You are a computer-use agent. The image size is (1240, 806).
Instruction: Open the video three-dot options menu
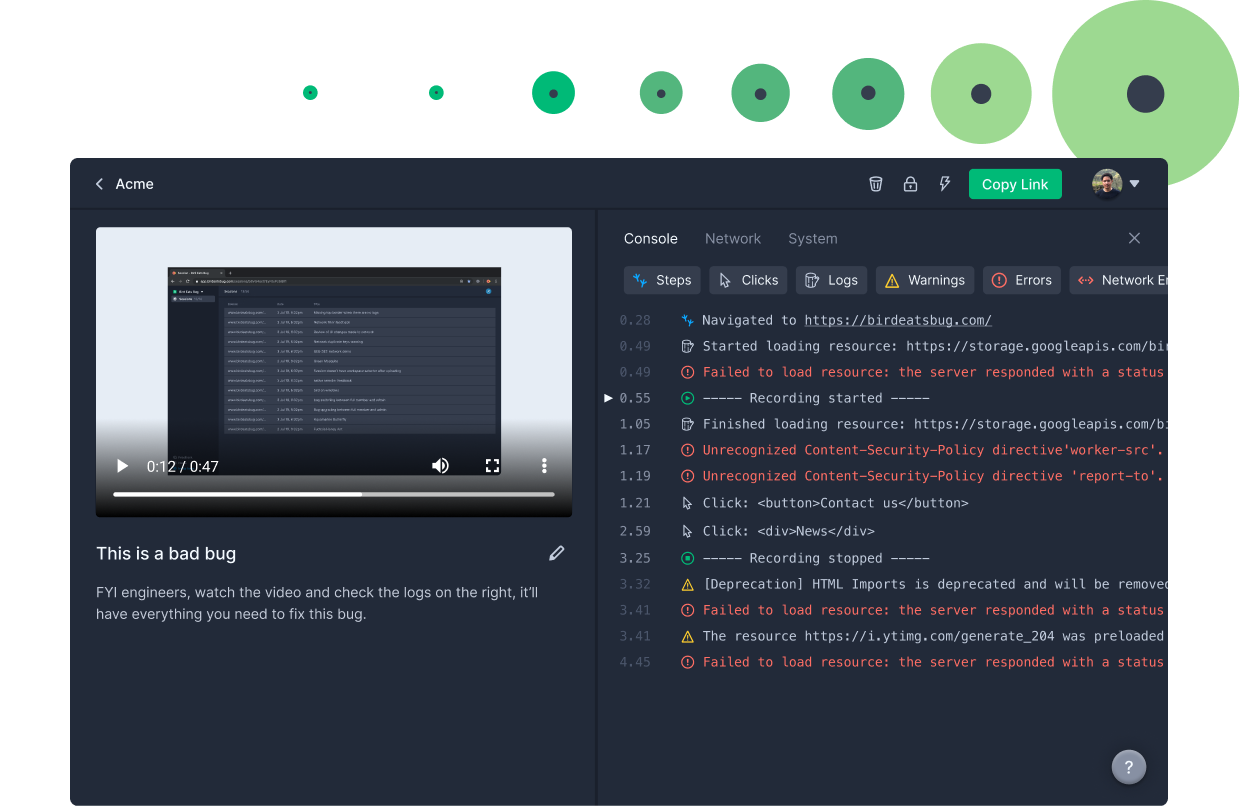tap(544, 465)
